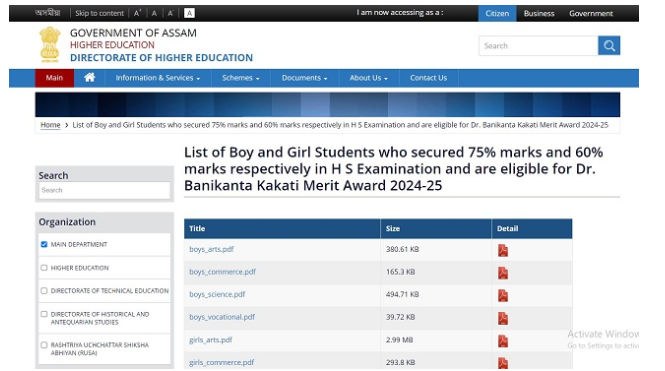665x371 pixels.
Task: Click the sidebar Search input field
Action: [104, 190]
